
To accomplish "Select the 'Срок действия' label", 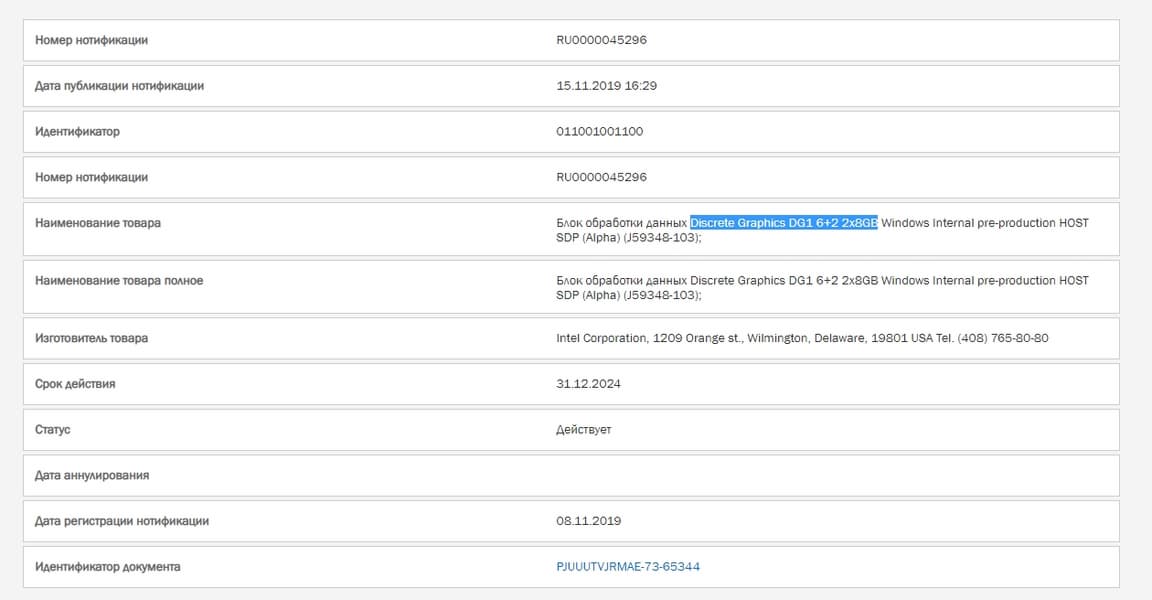I will (x=75, y=384).
